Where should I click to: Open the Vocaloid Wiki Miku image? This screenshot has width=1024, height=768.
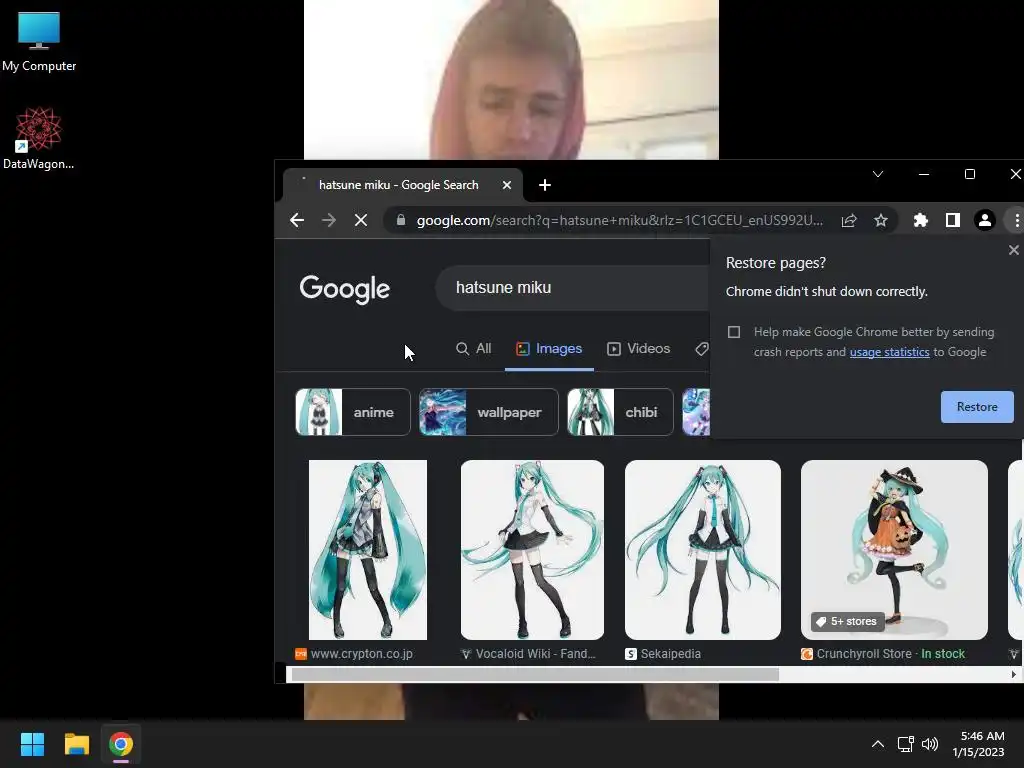click(532, 550)
